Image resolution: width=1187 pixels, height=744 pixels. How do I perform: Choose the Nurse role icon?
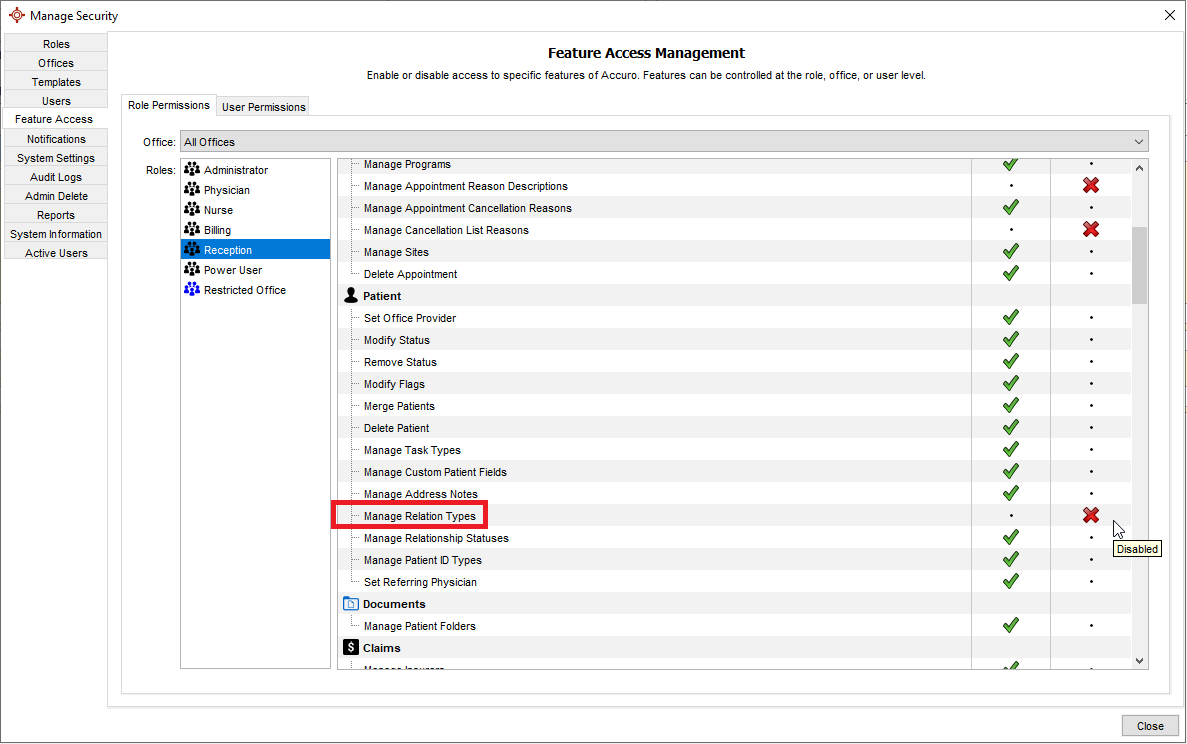192,210
